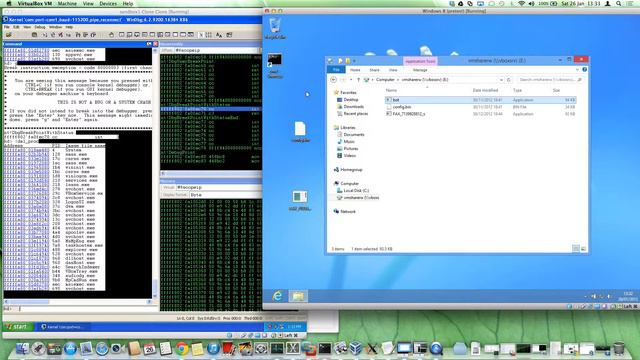
Task: Click the open-file folder icon in WinDbg toolbar
Action: (8, 35)
